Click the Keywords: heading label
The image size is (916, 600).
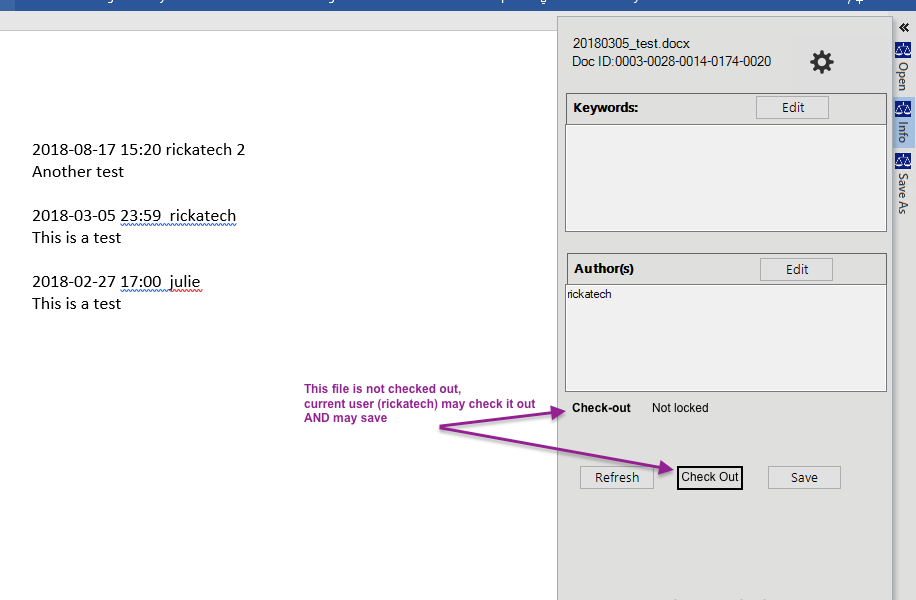(x=606, y=107)
